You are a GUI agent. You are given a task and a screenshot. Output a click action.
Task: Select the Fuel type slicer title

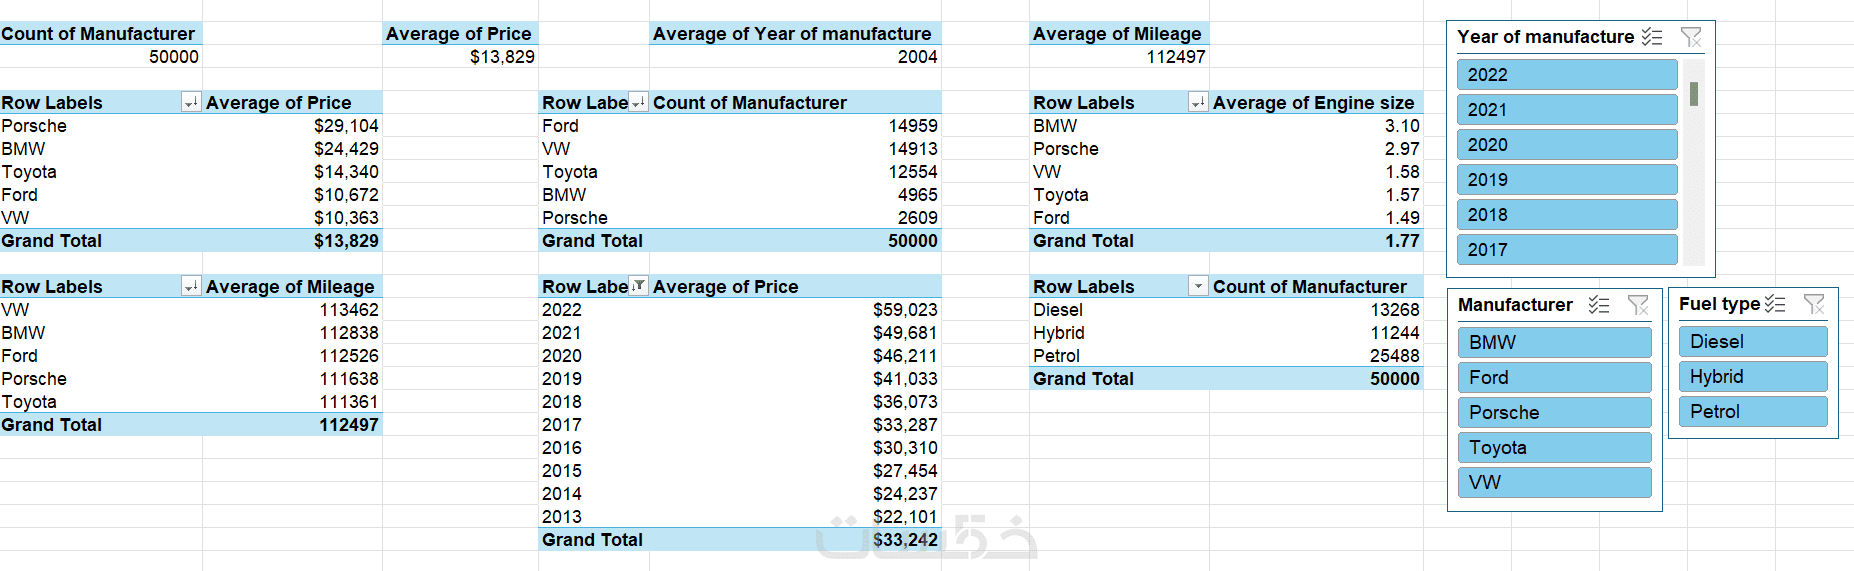[x=1719, y=304]
